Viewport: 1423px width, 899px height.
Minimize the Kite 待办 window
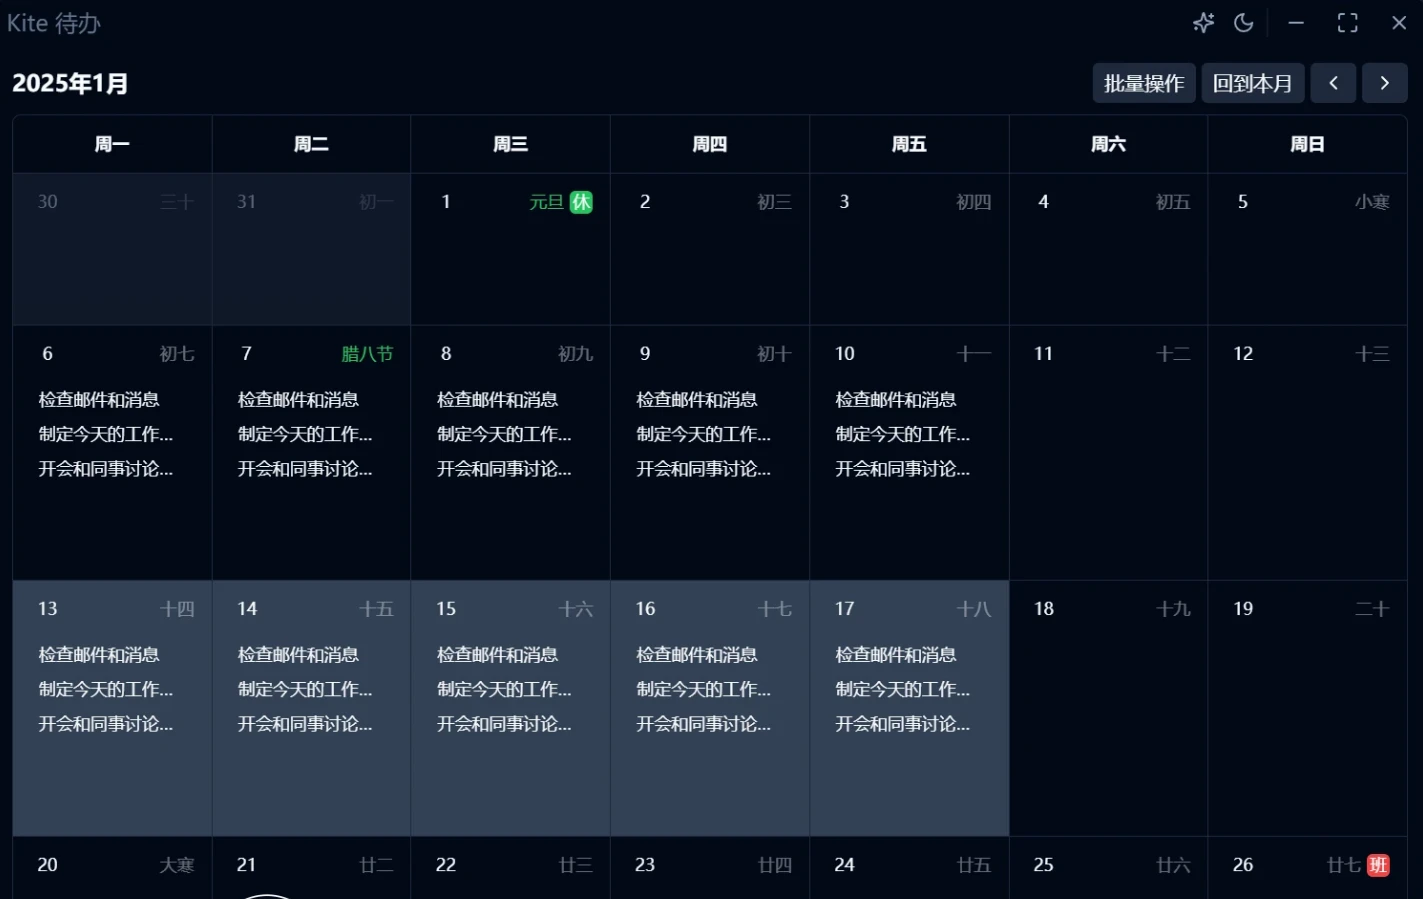[x=1296, y=23]
